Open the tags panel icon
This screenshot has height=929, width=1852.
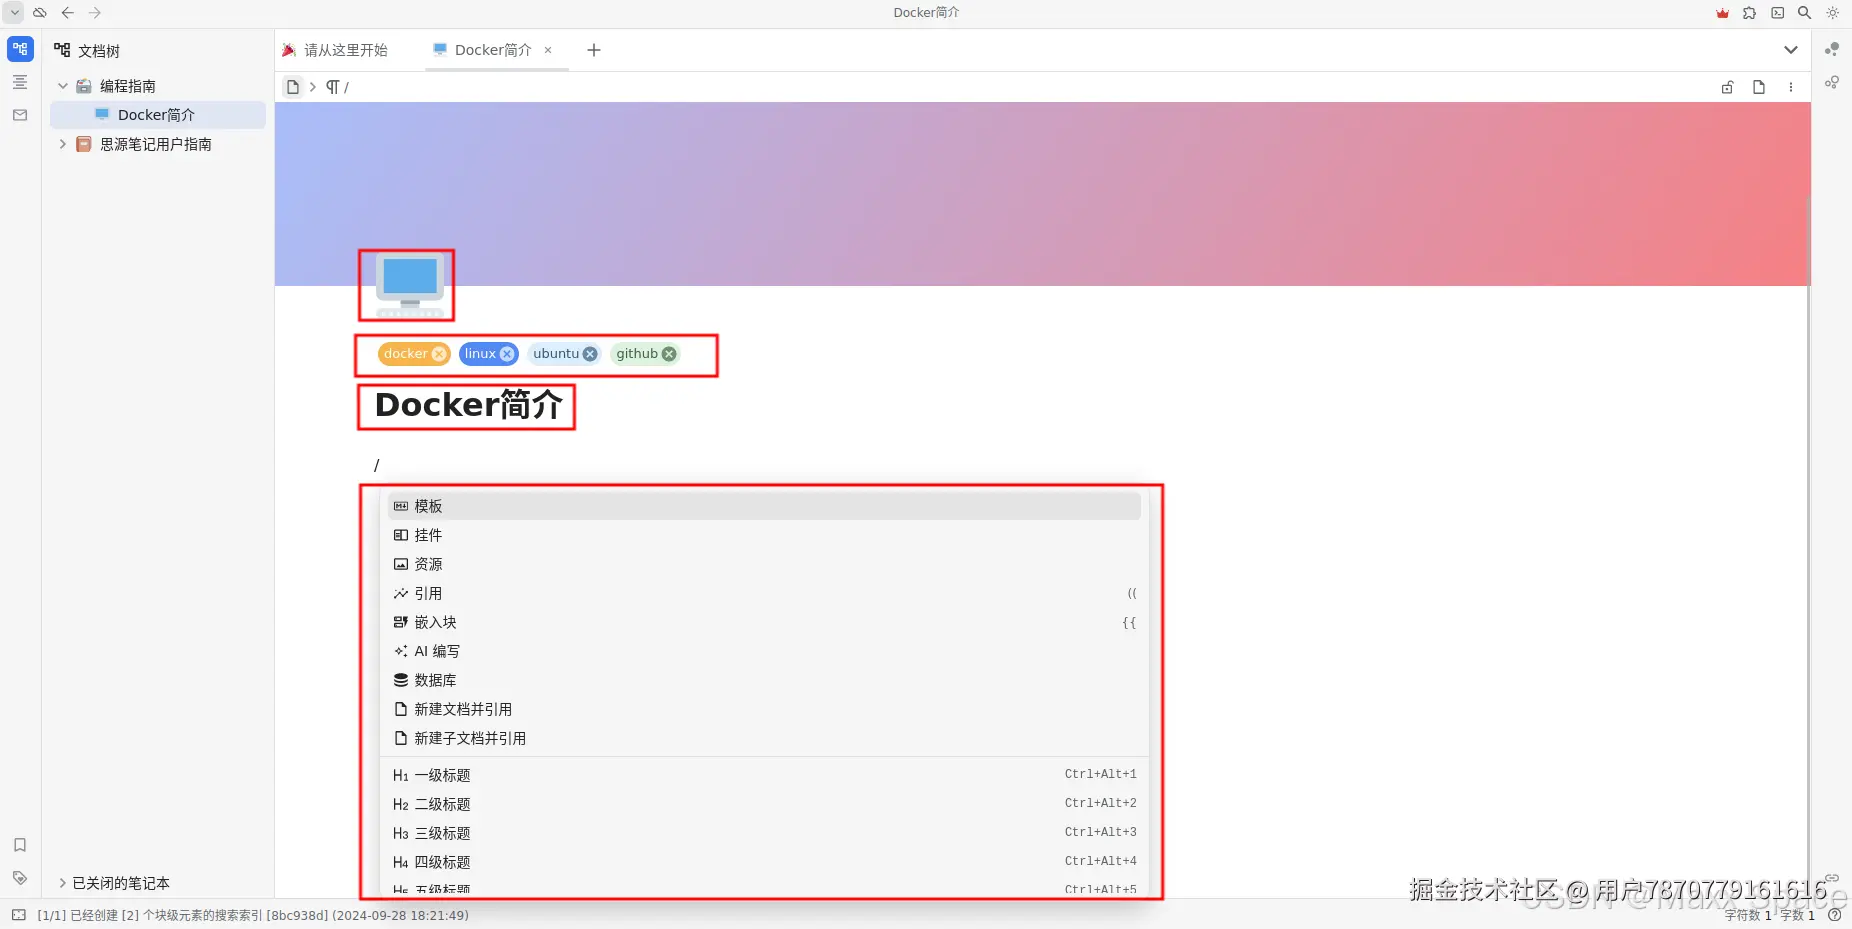click(x=20, y=878)
